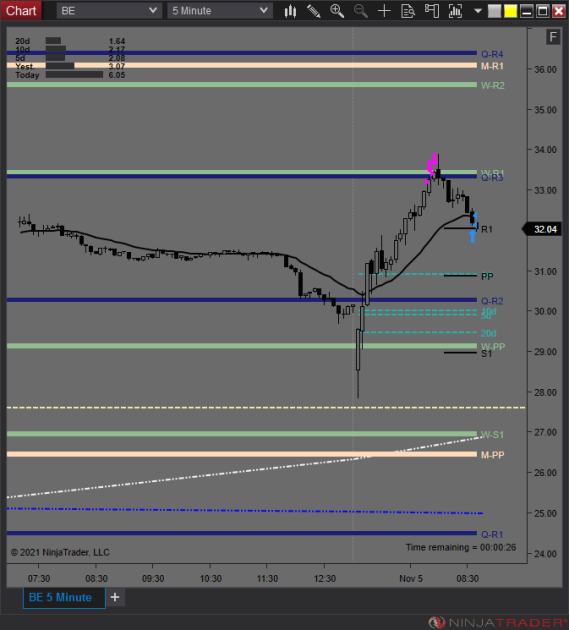Image resolution: width=569 pixels, height=630 pixels.
Task: Click the R1 daily pivot label
Action: tap(487, 229)
